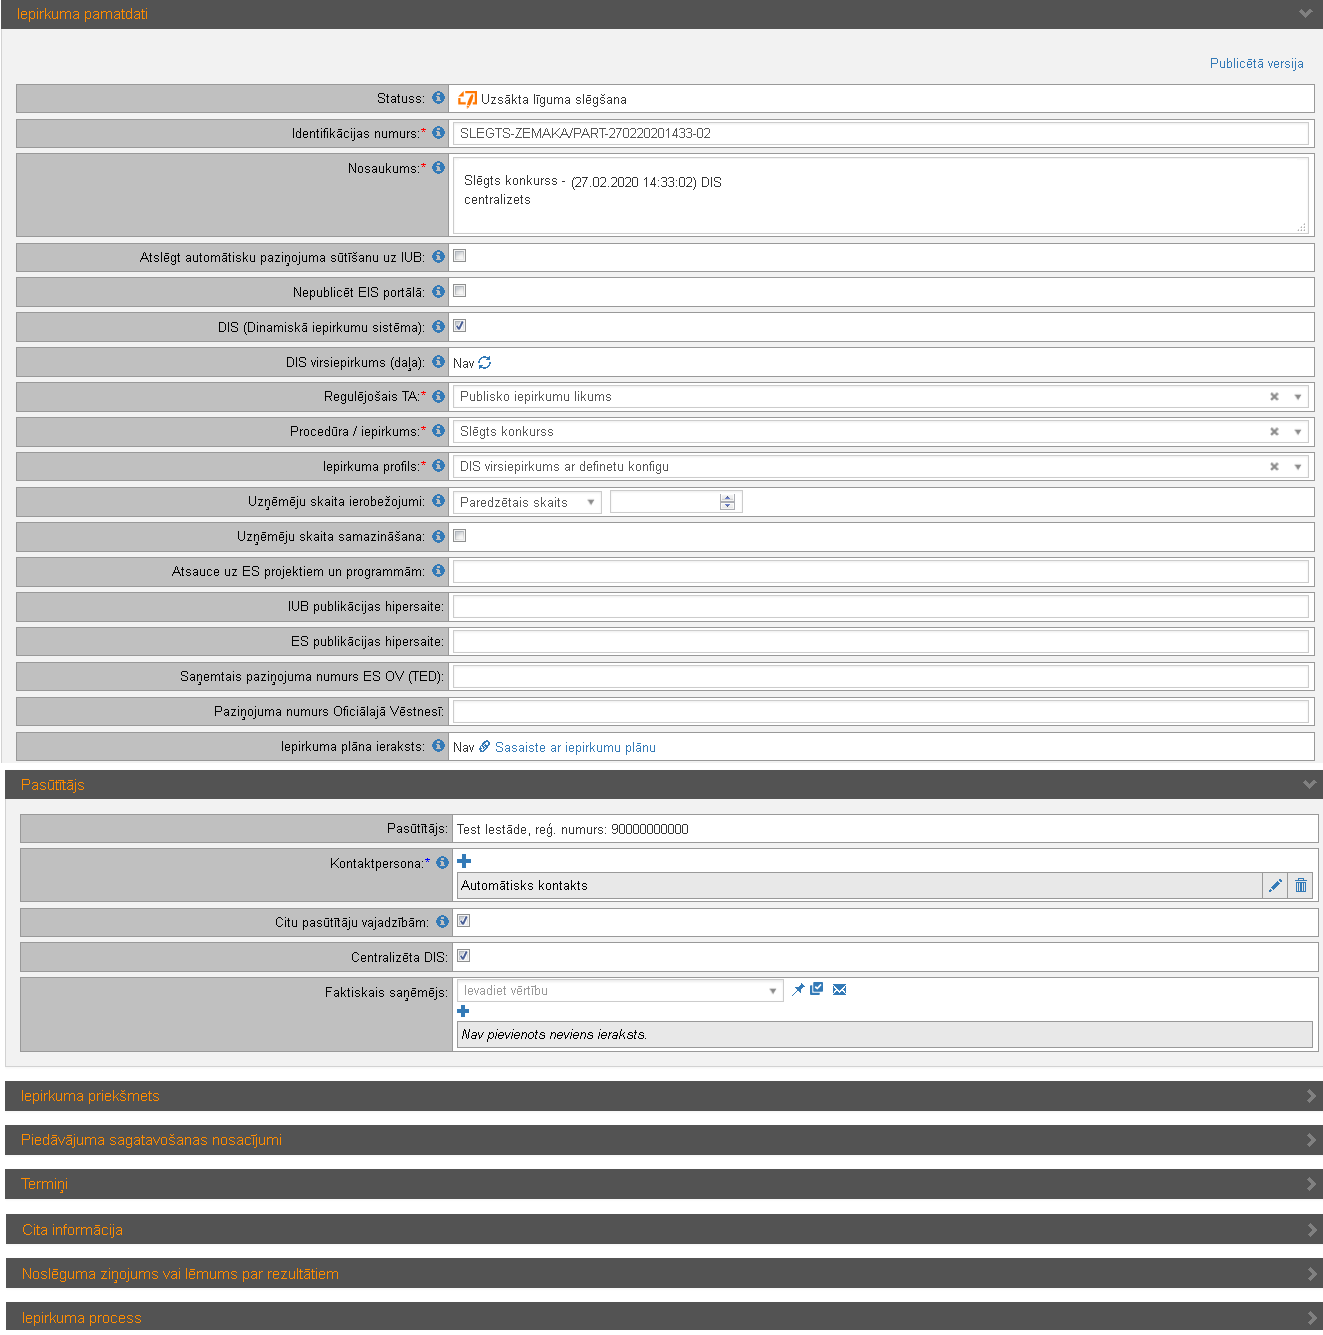
Task: Enable Nepublicēt EIS portālā checkbox
Action: 460,291
